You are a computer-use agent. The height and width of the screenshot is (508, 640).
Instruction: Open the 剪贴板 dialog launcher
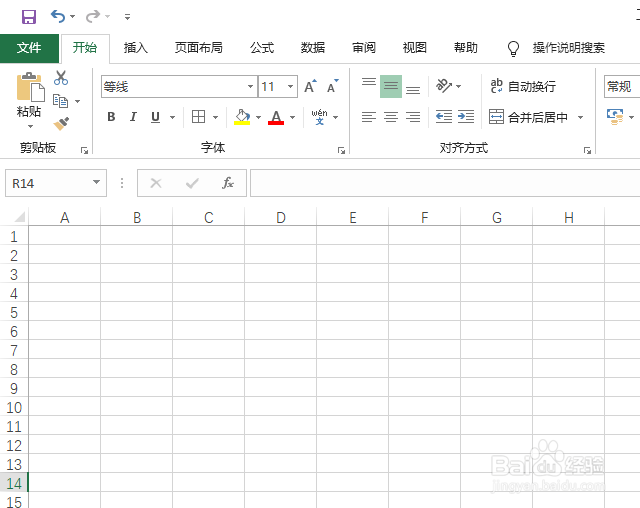(x=84, y=151)
